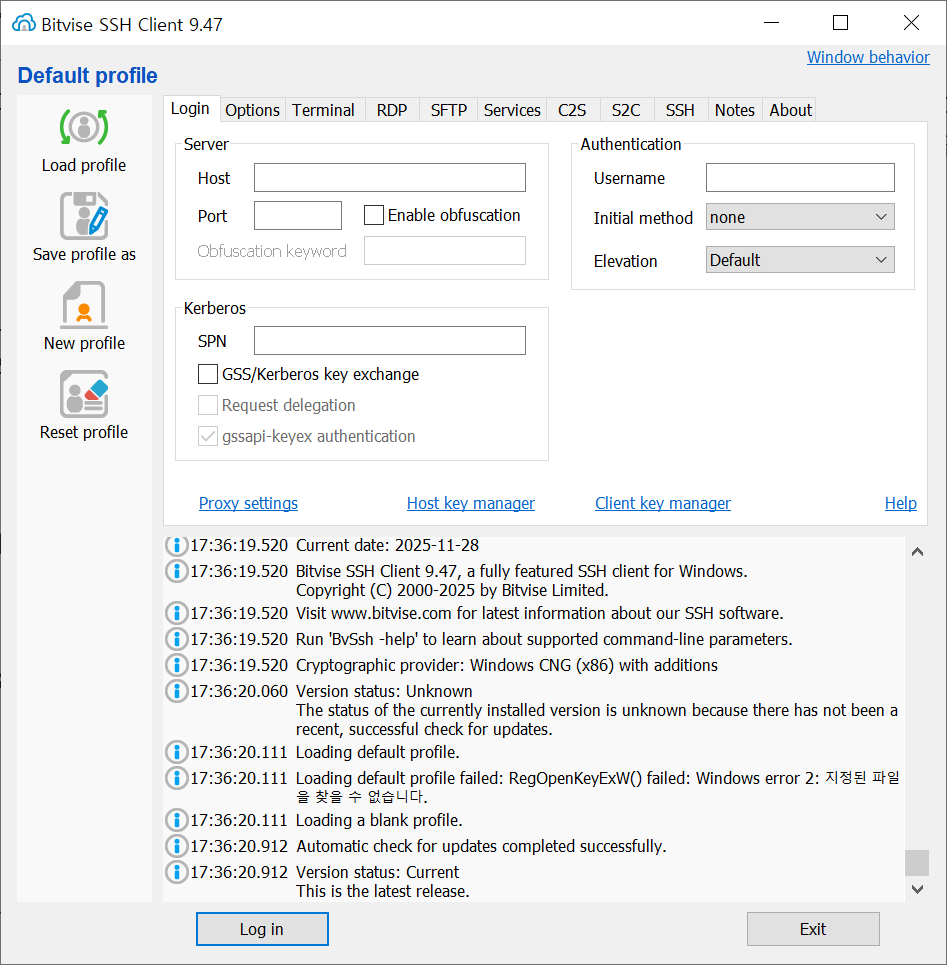
Task: Open Proxy settings link
Action: click(248, 503)
